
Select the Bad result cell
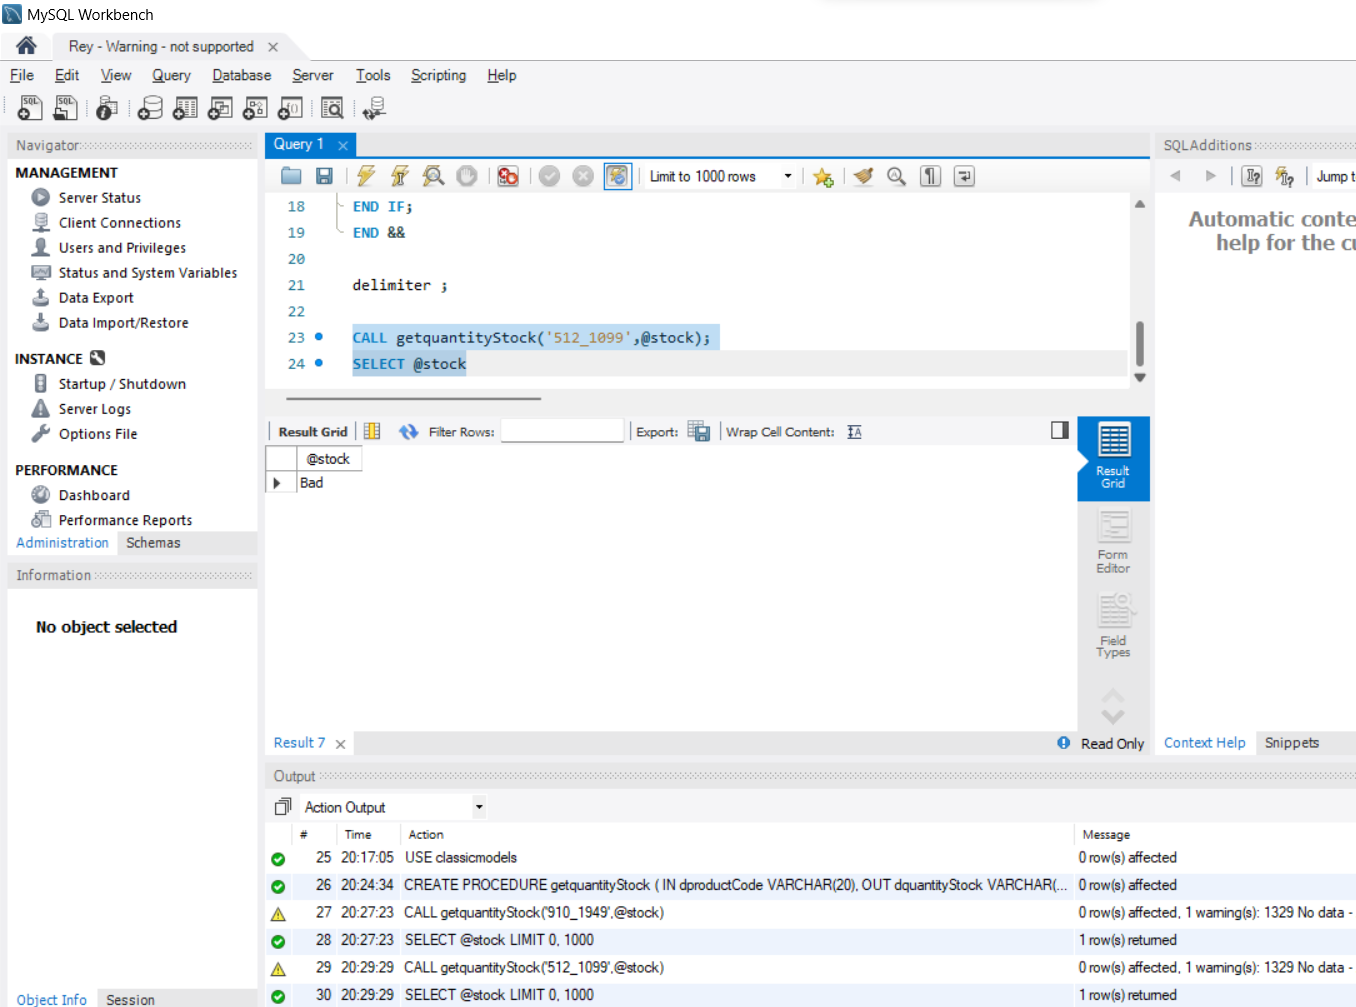click(330, 483)
